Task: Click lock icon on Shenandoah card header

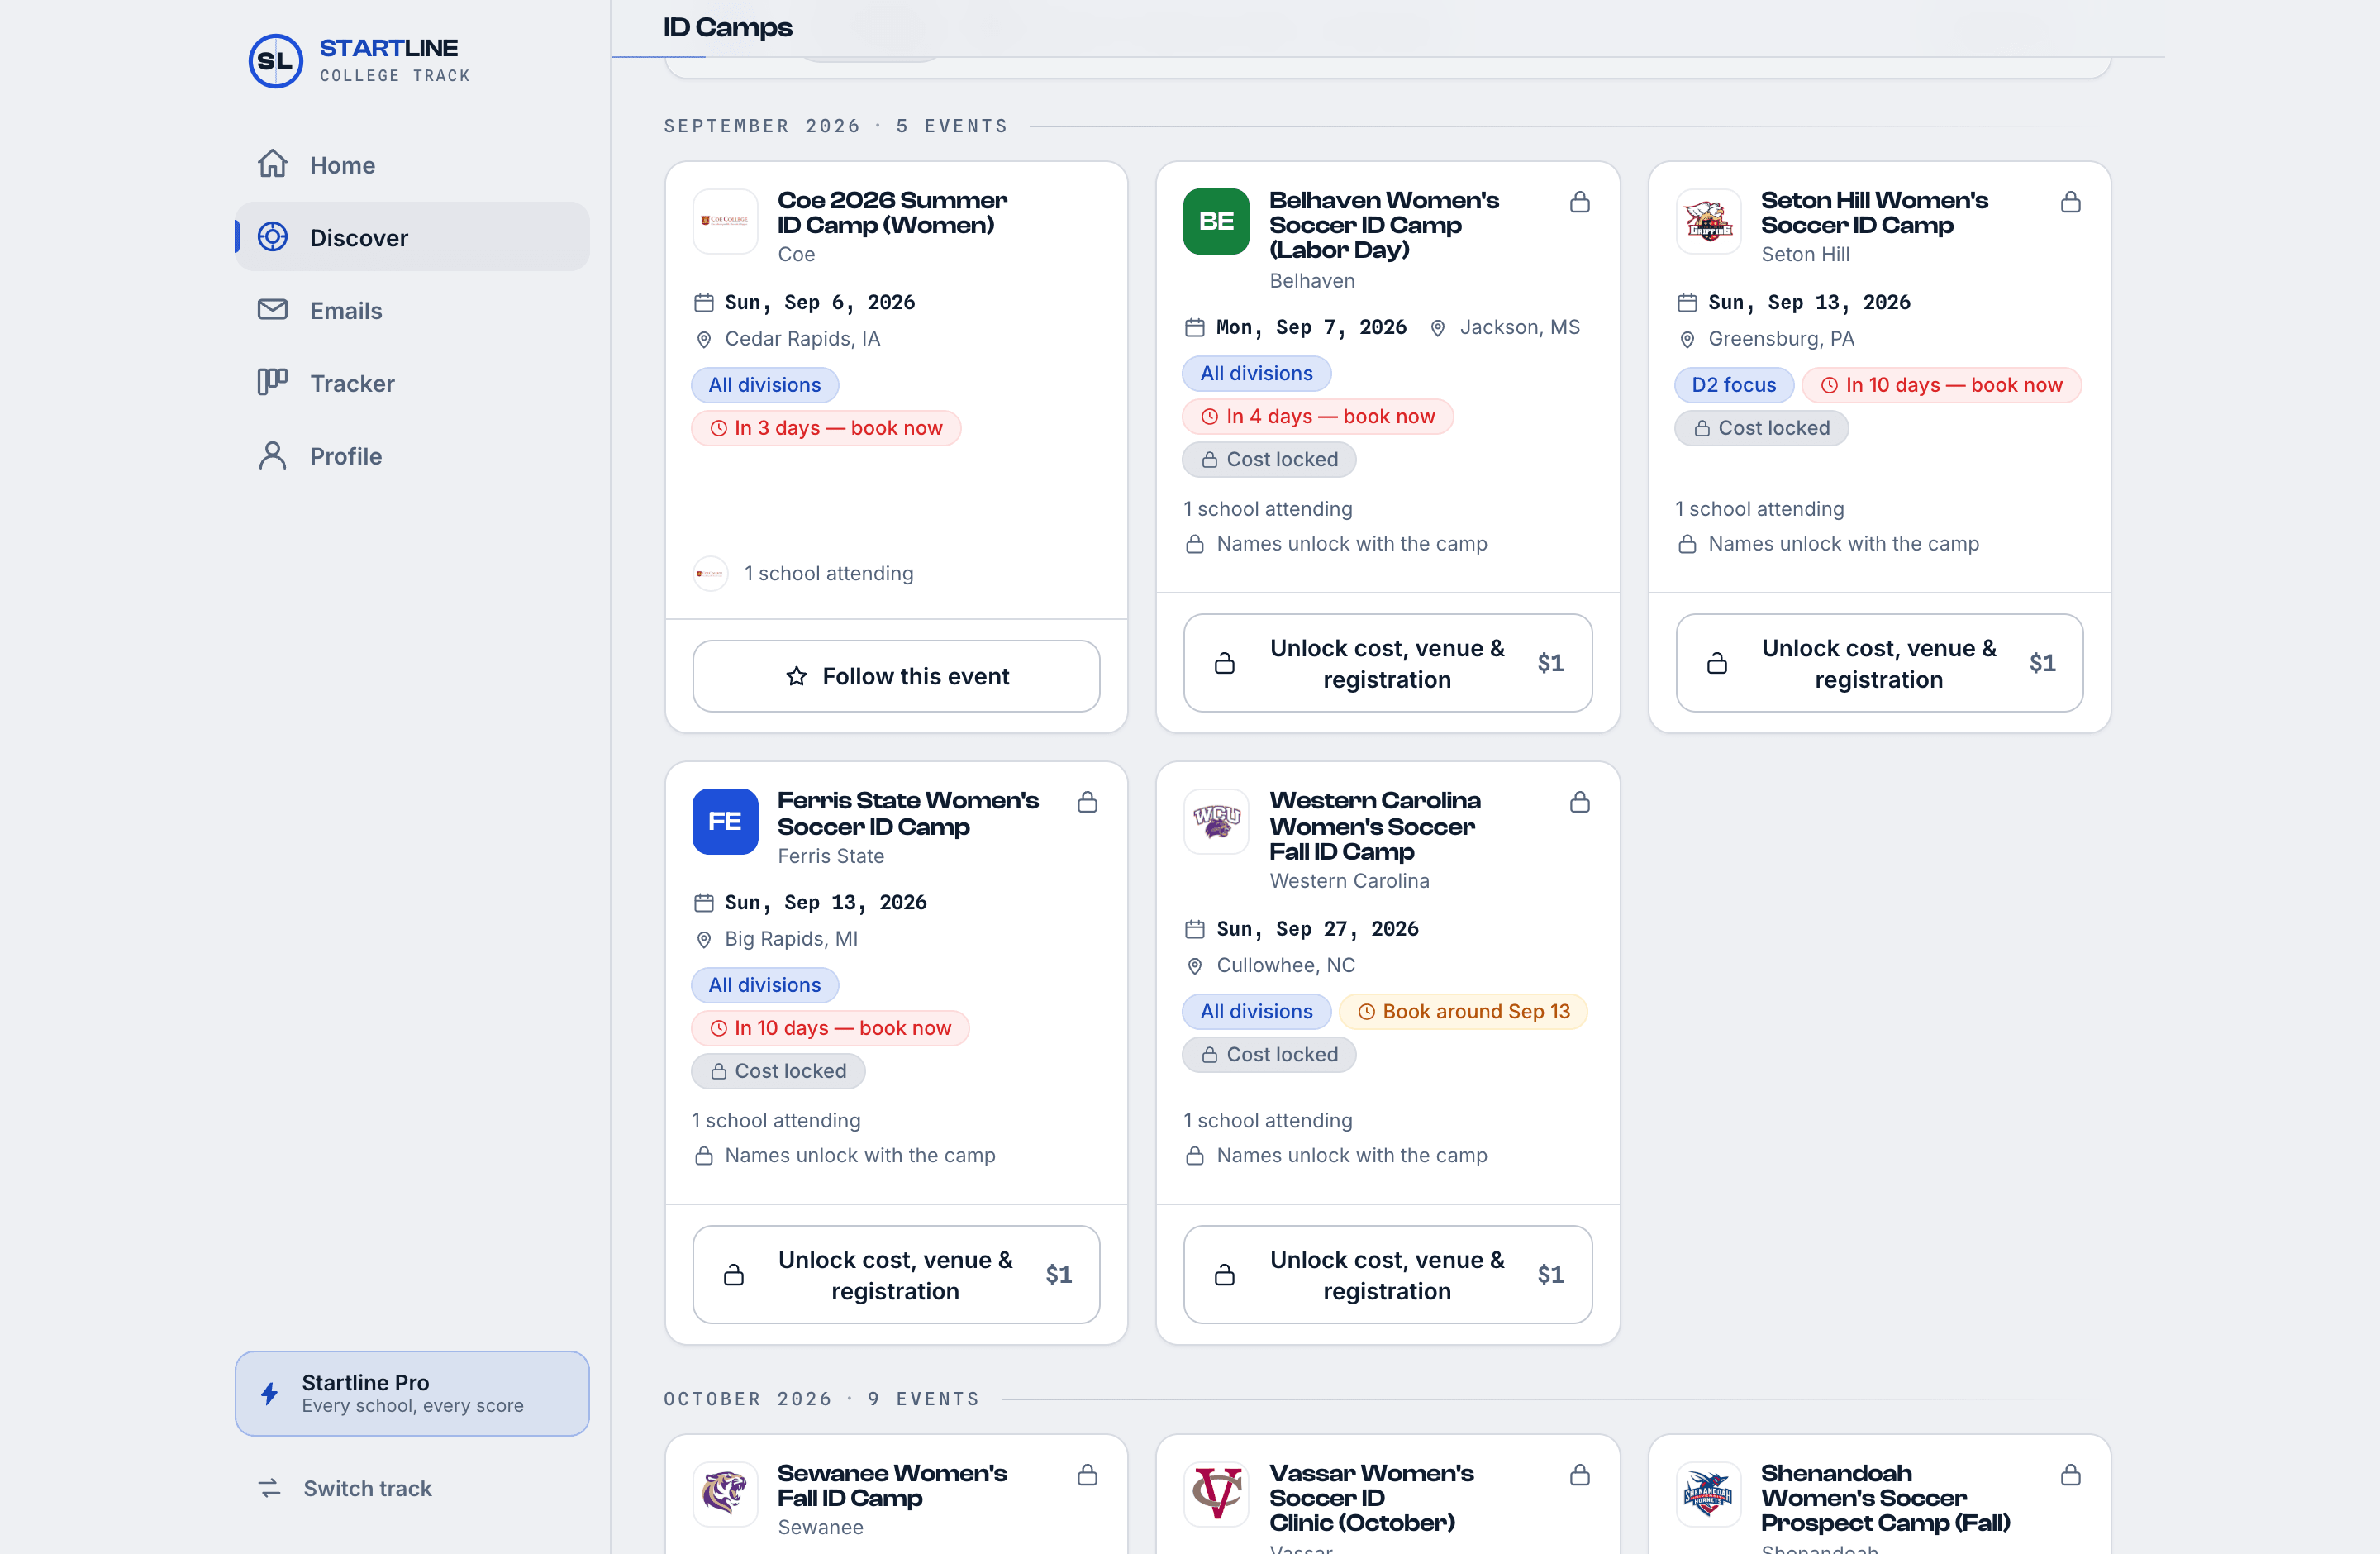Action: 2071,1475
